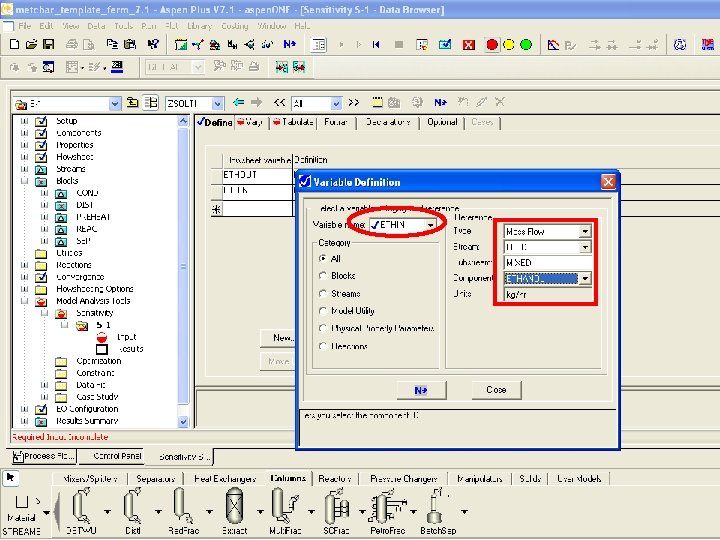Select the Streams category radio button
Image resolution: width=720 pixels, height=540 pixels.
(323, 293)
